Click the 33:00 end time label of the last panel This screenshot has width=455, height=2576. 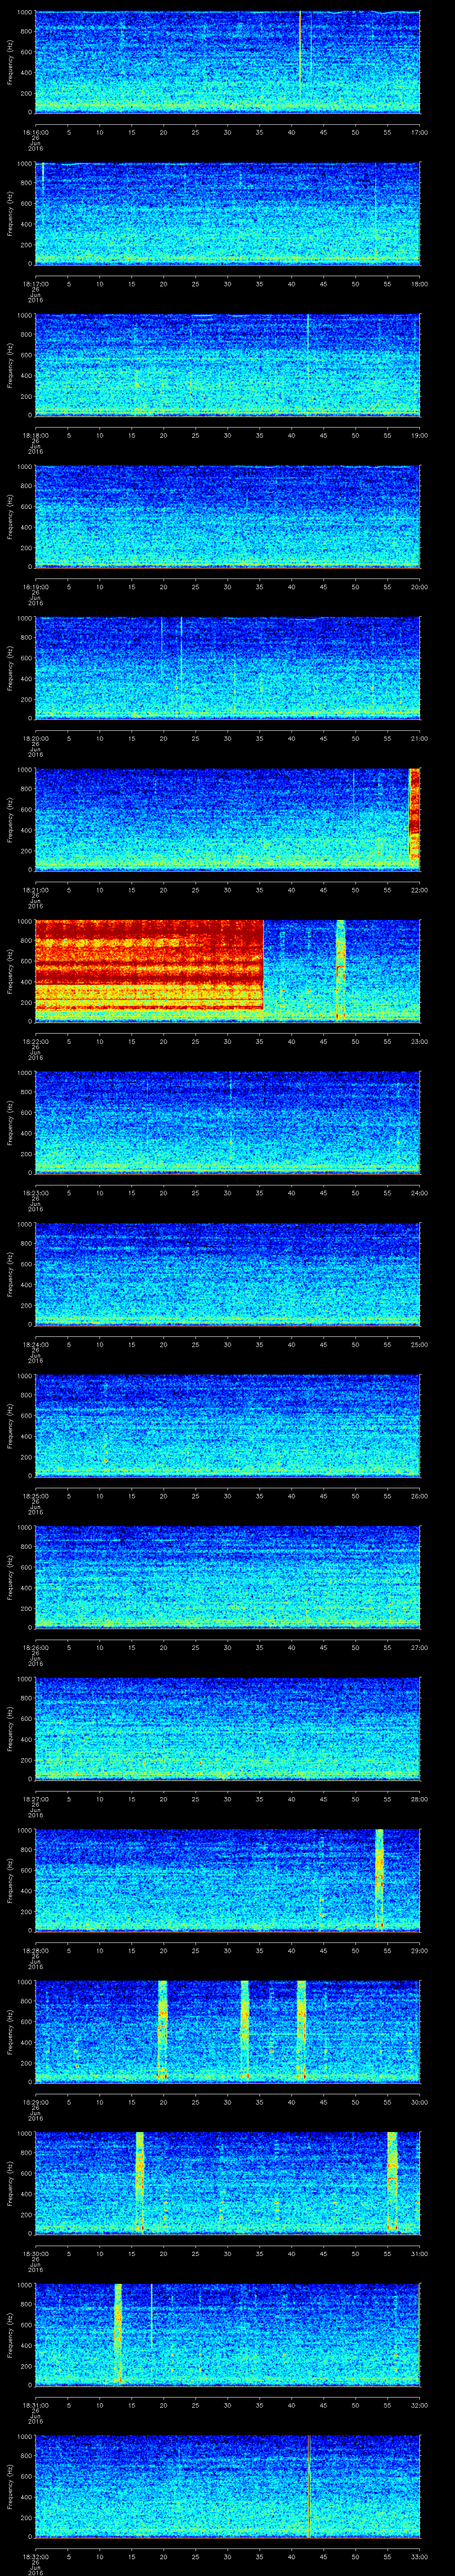click(x=420, y=2557)
